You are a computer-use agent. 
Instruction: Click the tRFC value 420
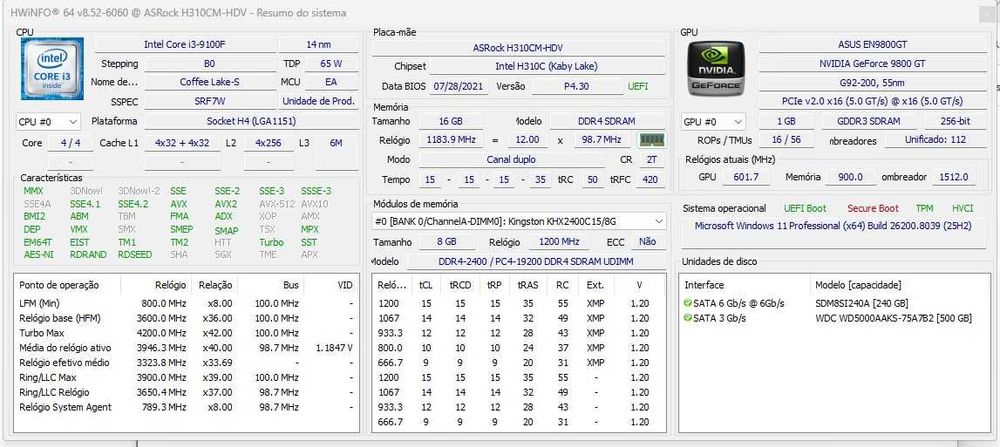(650, 180)
